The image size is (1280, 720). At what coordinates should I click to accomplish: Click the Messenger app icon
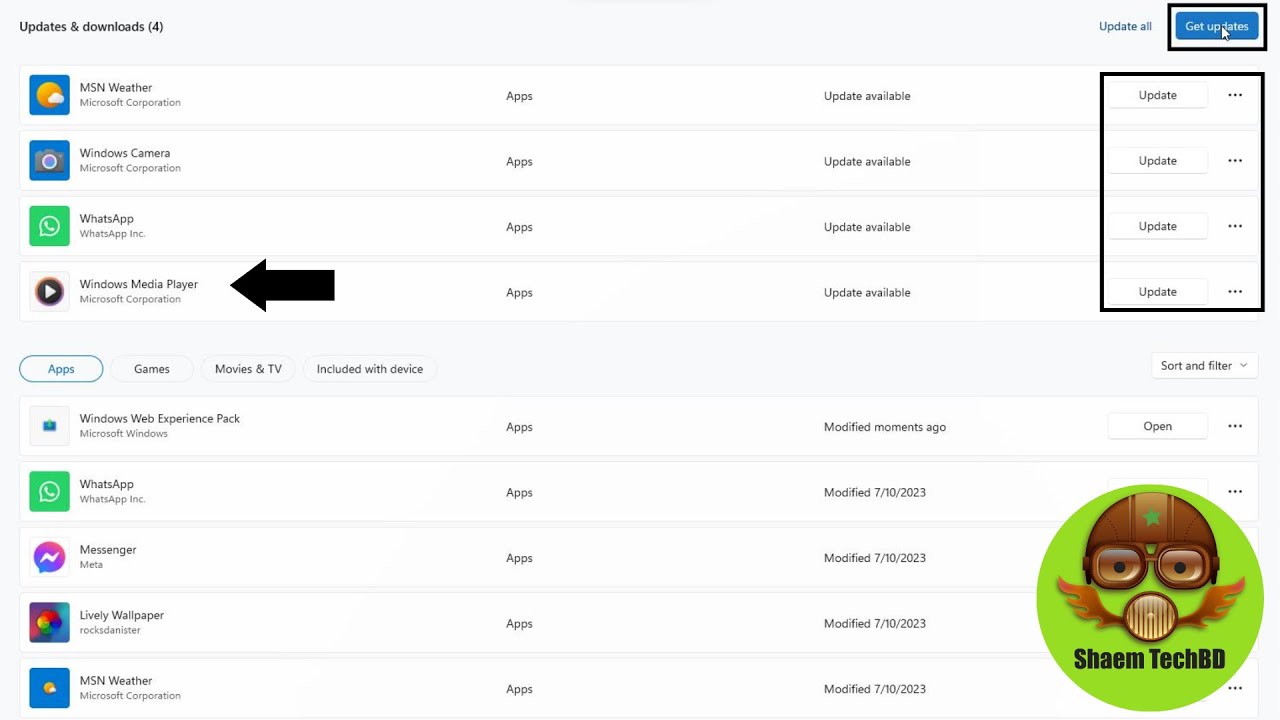coord(49,557)
